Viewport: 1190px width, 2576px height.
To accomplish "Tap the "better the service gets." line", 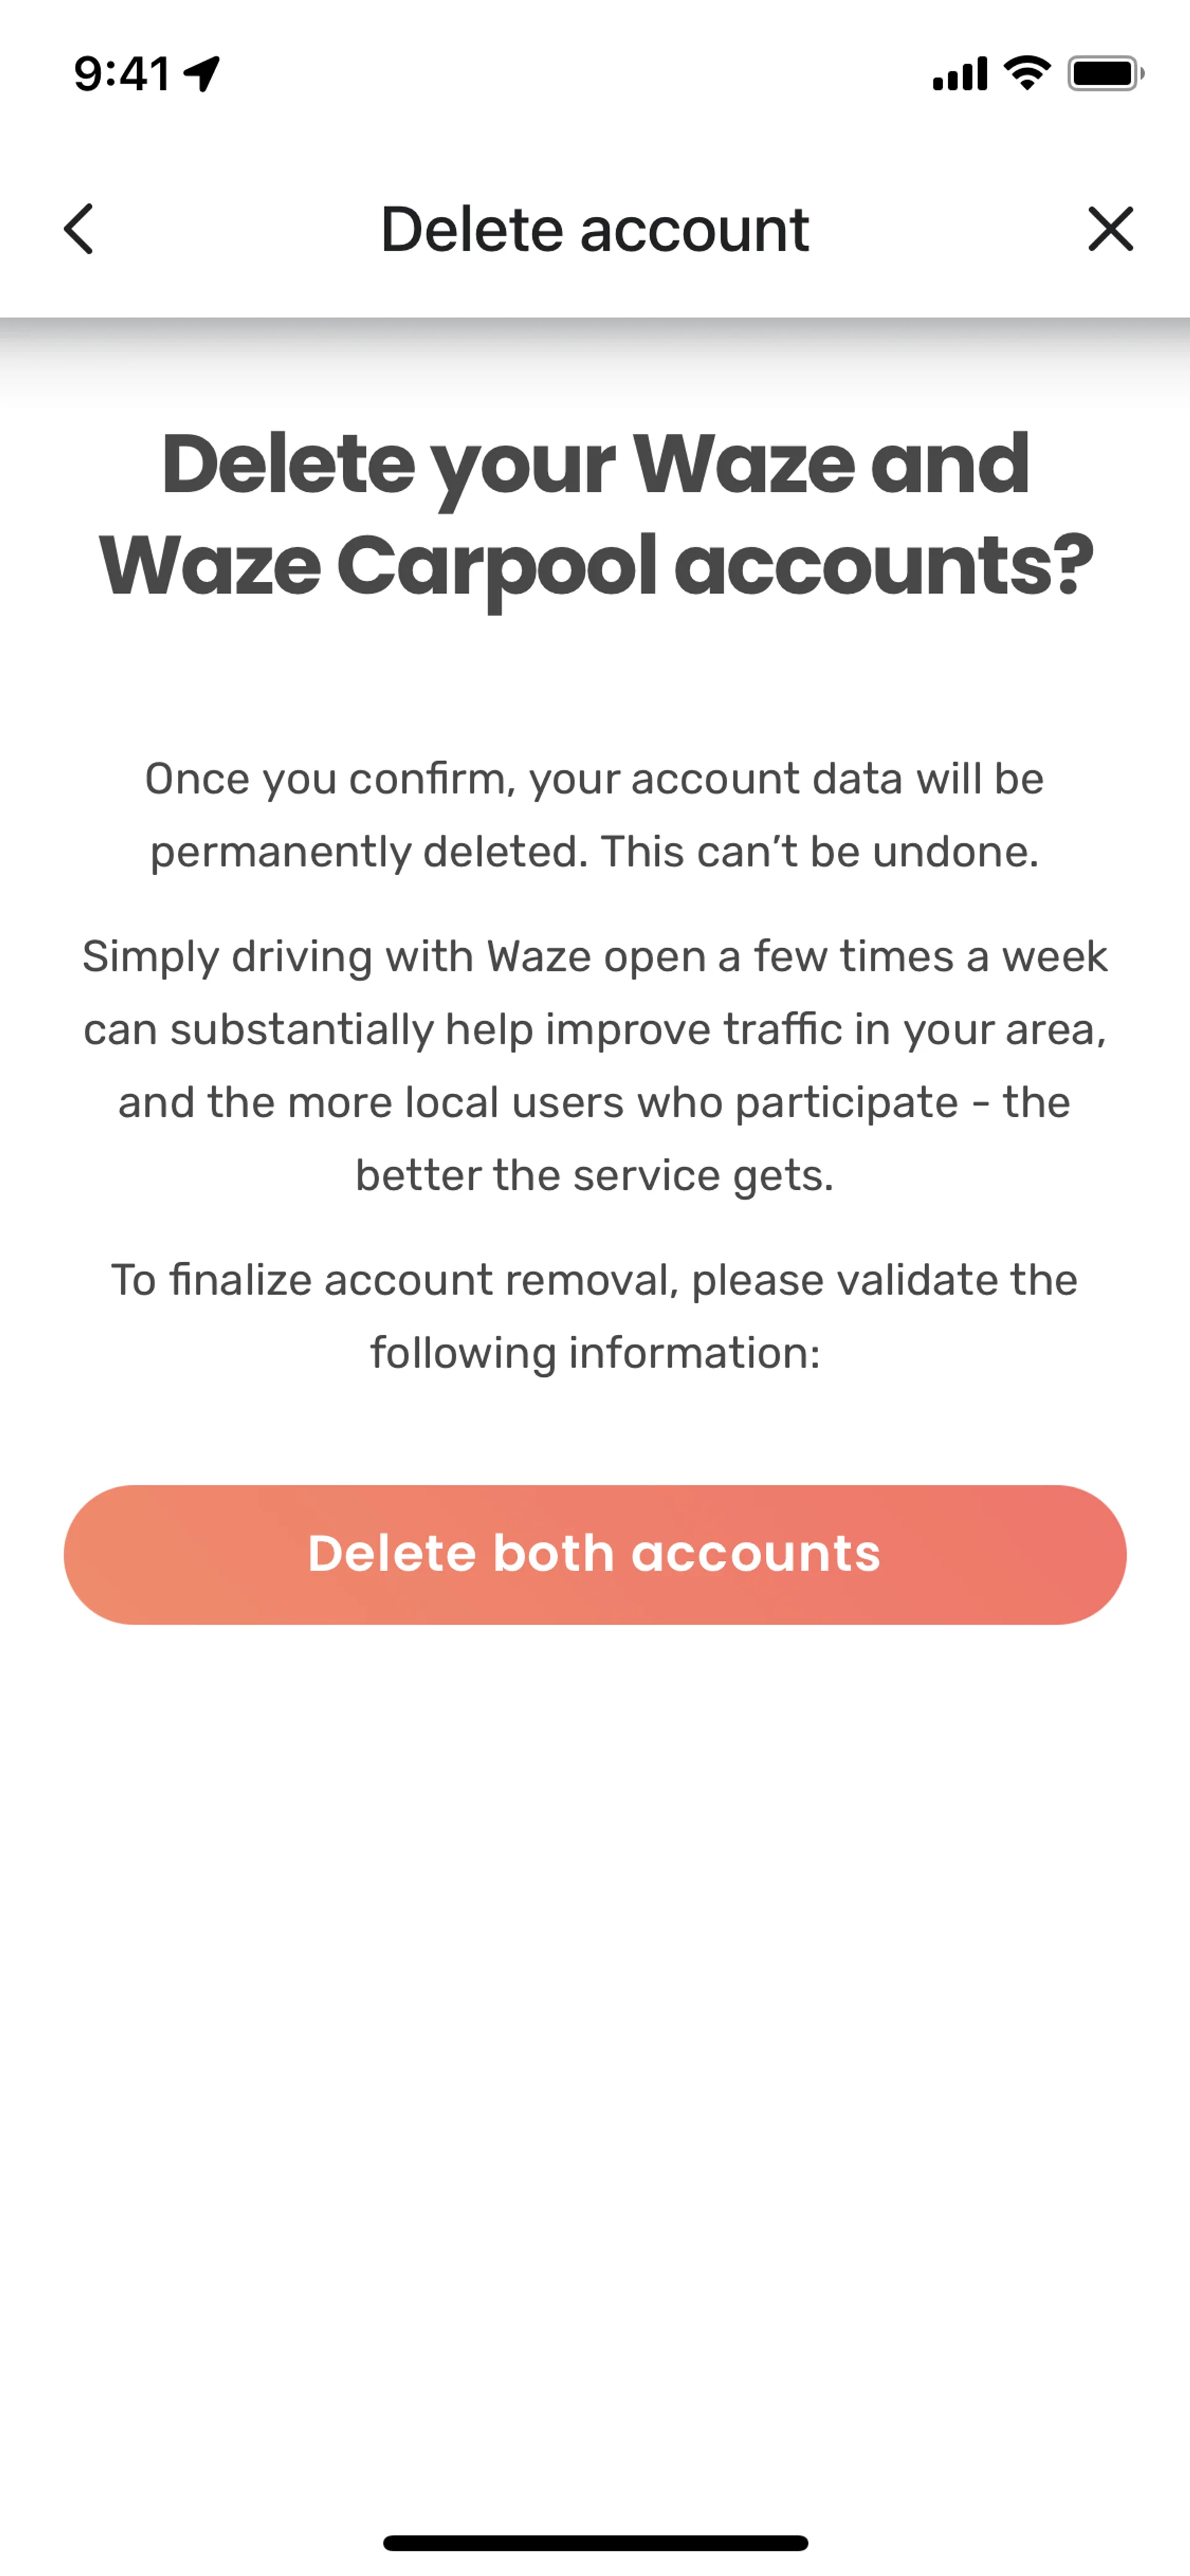I will pos(594,1175).
